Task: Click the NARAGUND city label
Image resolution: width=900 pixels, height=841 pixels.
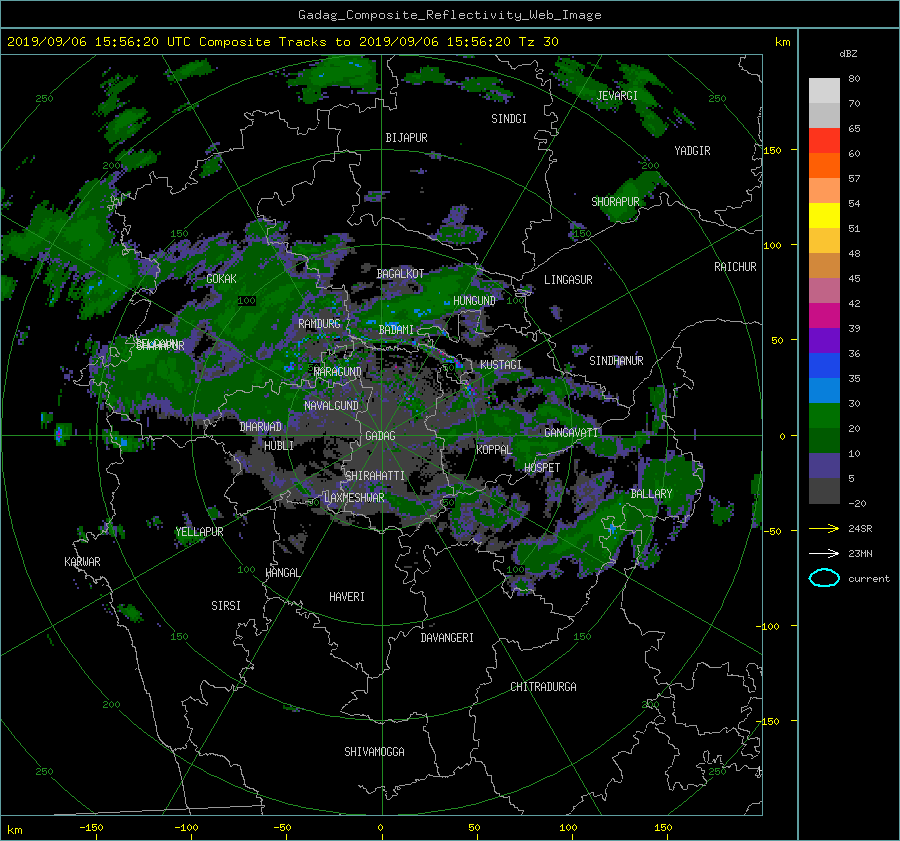Action: (x=338, y=372)
